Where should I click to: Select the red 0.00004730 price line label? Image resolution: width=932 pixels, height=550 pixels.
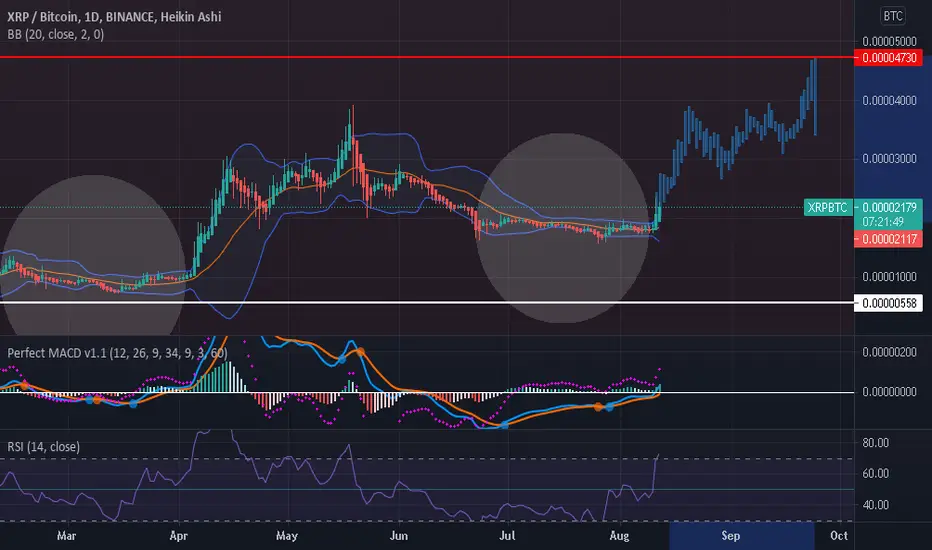pyautogui.click(x=889, y=58)
